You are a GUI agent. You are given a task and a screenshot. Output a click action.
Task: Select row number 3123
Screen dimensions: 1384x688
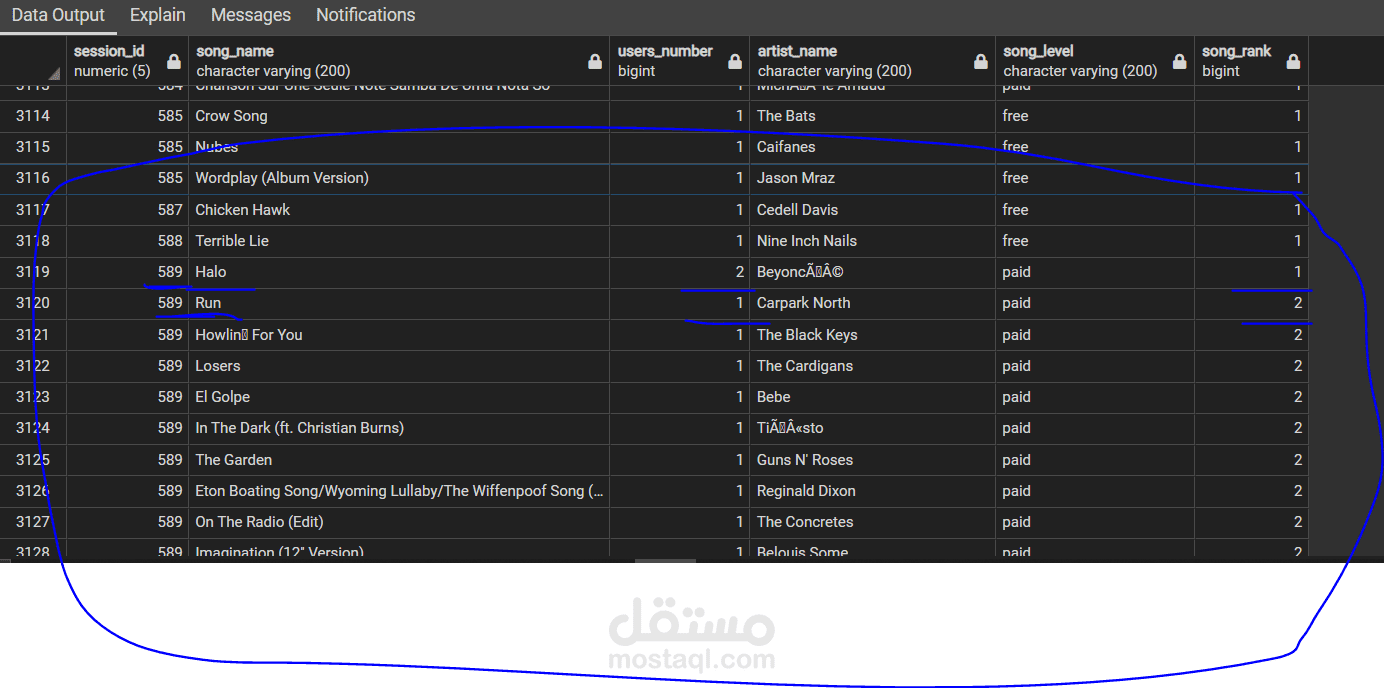pos(33,397)
